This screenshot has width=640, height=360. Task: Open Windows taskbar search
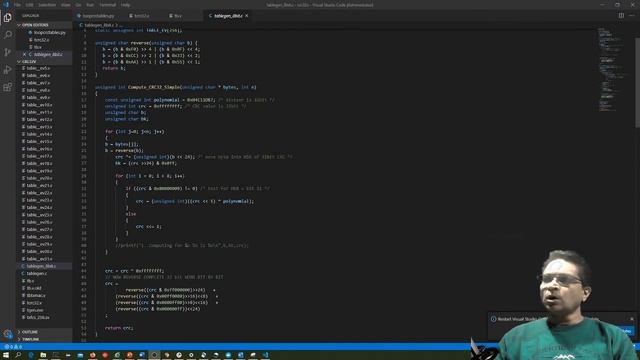point(18,355)
